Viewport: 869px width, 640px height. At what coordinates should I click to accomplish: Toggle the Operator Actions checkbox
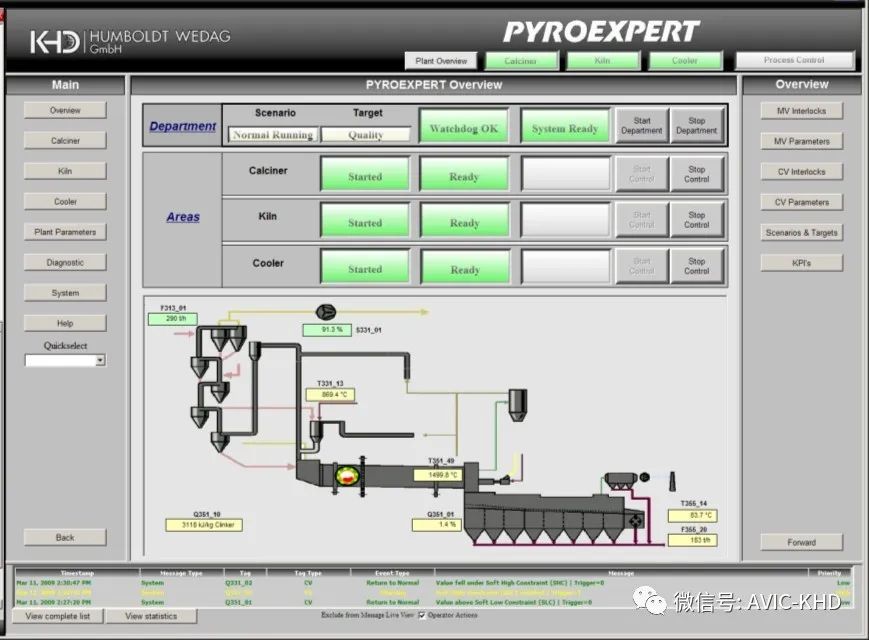[421, 614]
